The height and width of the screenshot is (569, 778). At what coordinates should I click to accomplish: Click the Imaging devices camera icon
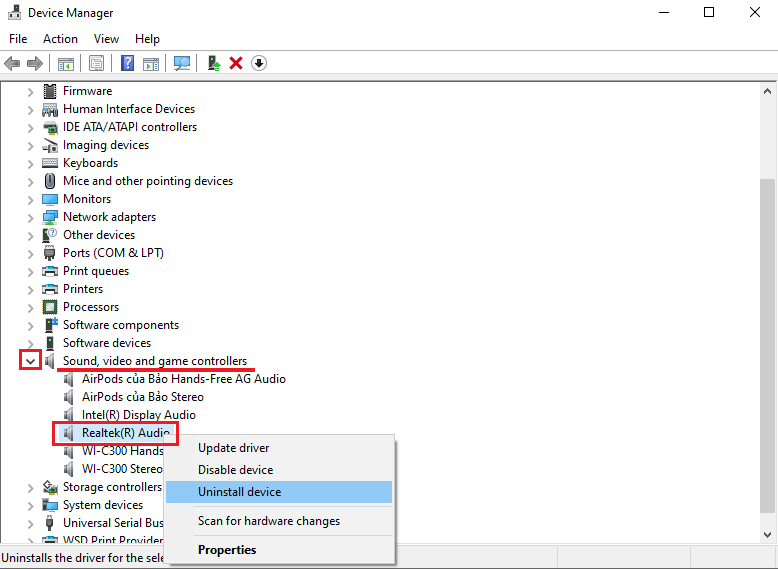50,145
